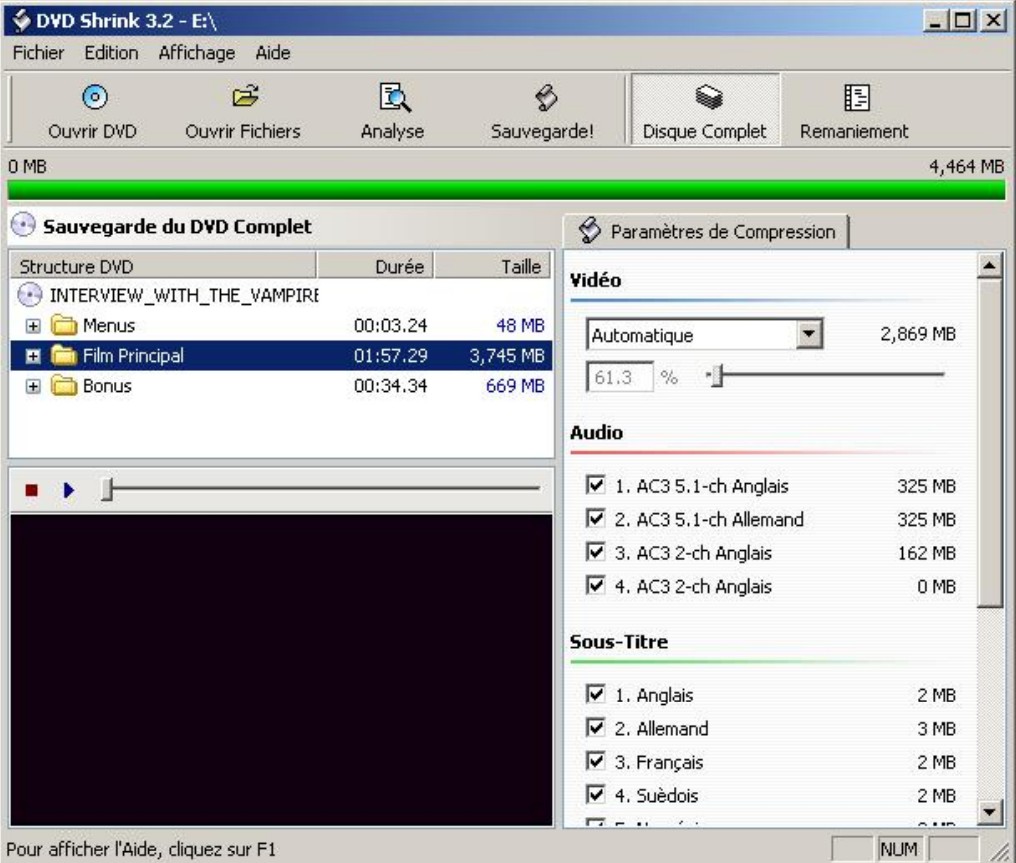Expand the Bonus tree node
The height and width of the screenshot is (863, 1016).
point(32,386)
